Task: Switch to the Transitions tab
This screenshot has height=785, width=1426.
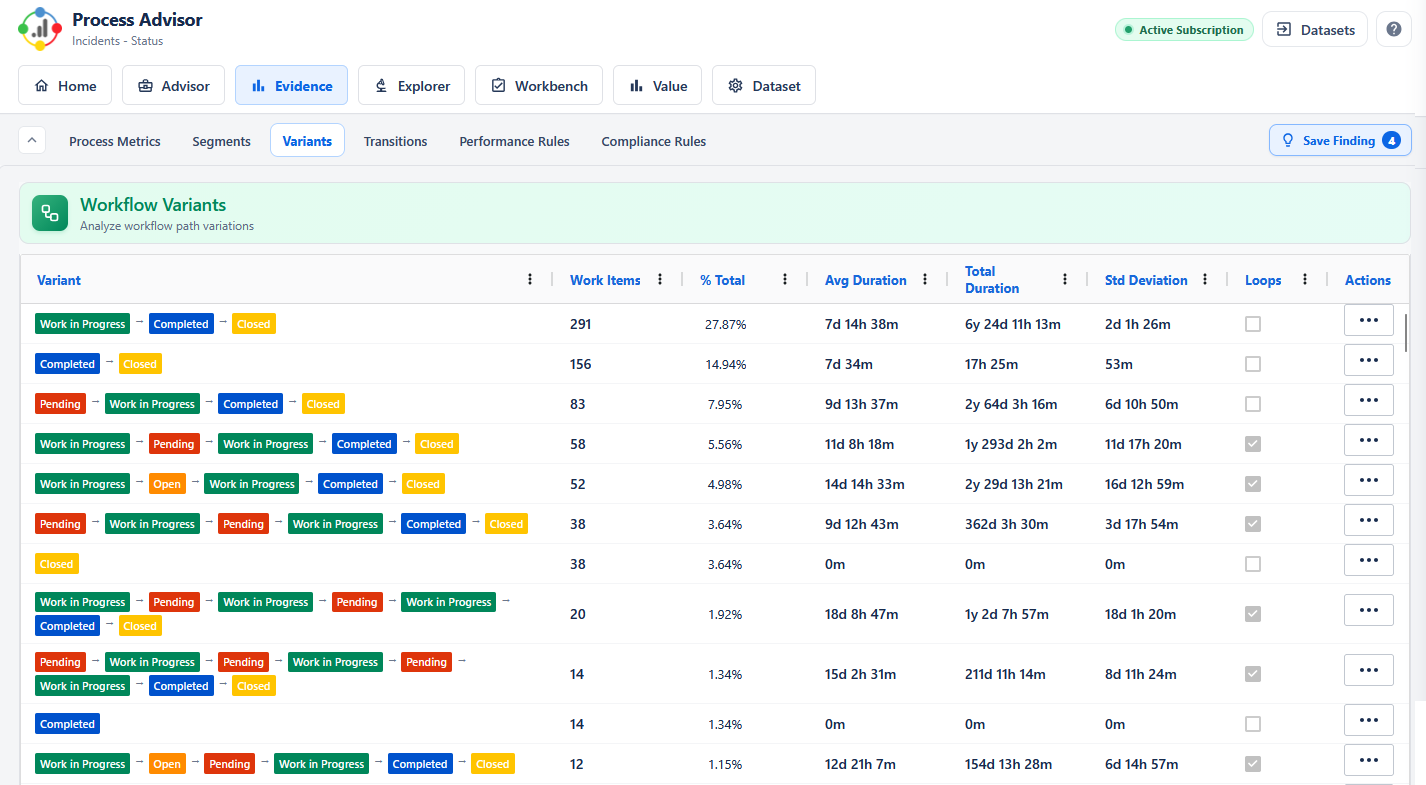Action: tap(395, 141)
